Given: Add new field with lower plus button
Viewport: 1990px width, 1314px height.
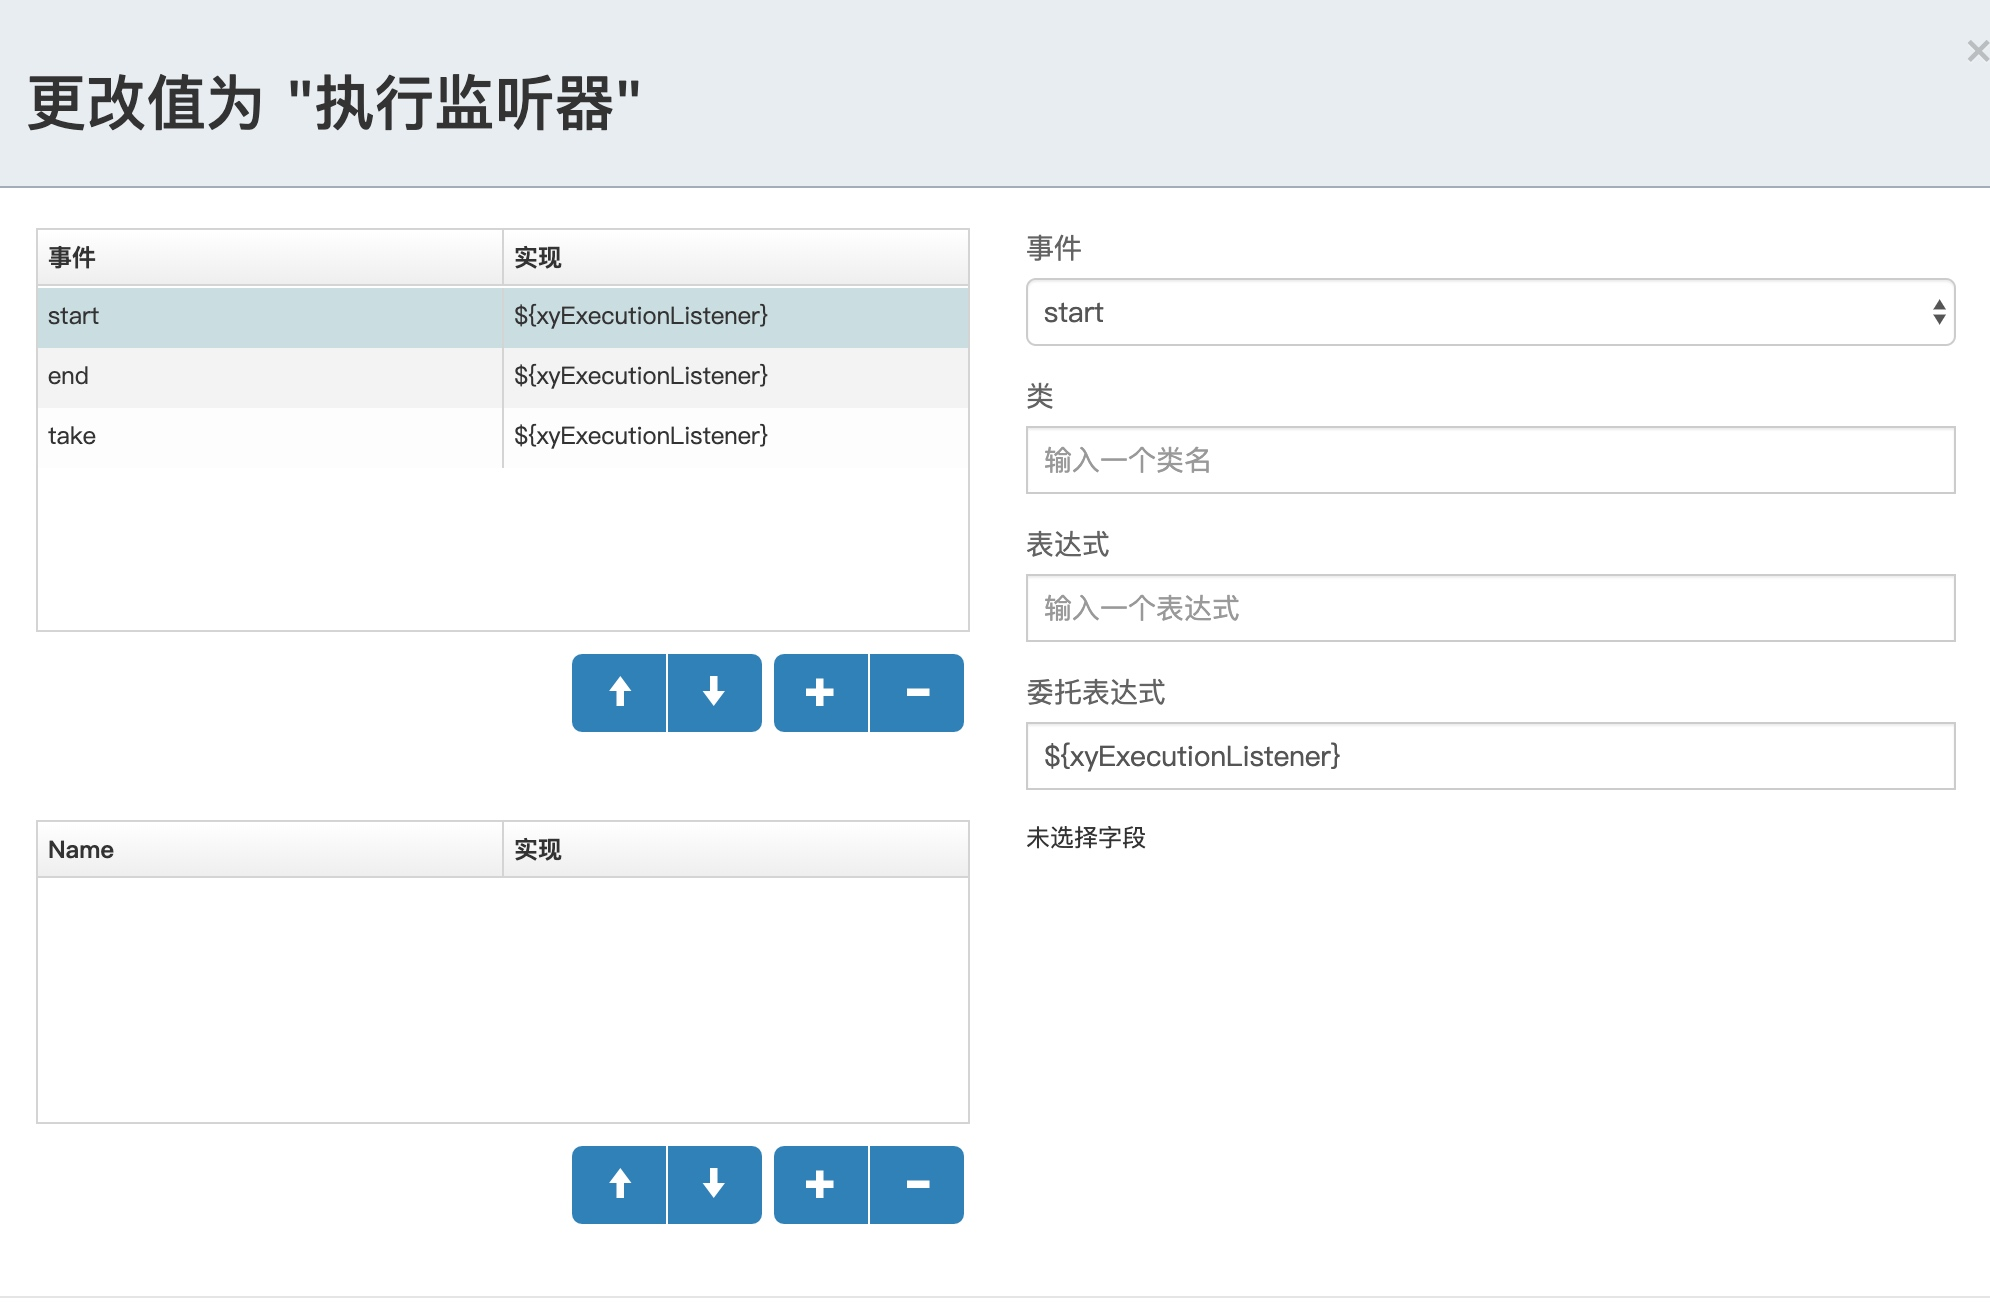Looking at the screenshot, I should pos(820,1185).
